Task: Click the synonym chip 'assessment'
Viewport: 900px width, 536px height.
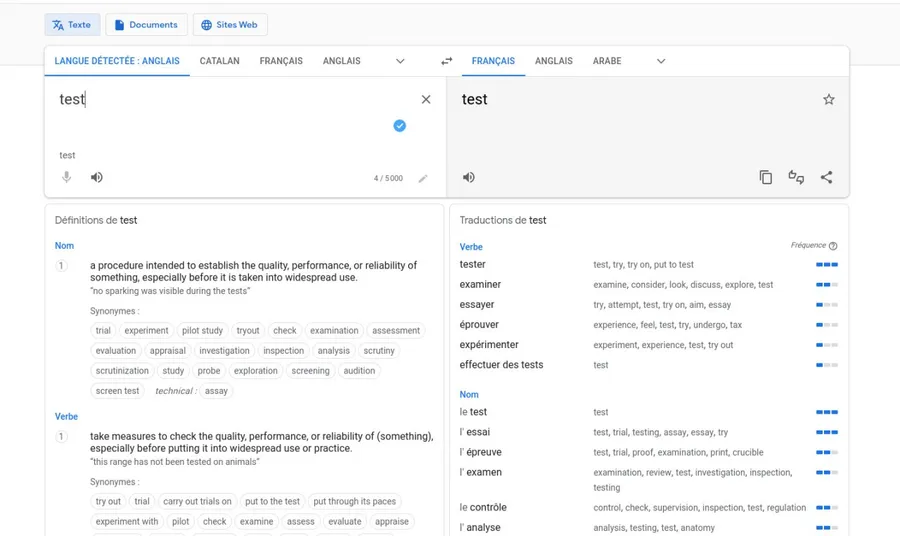Action: tap(396, 331)
